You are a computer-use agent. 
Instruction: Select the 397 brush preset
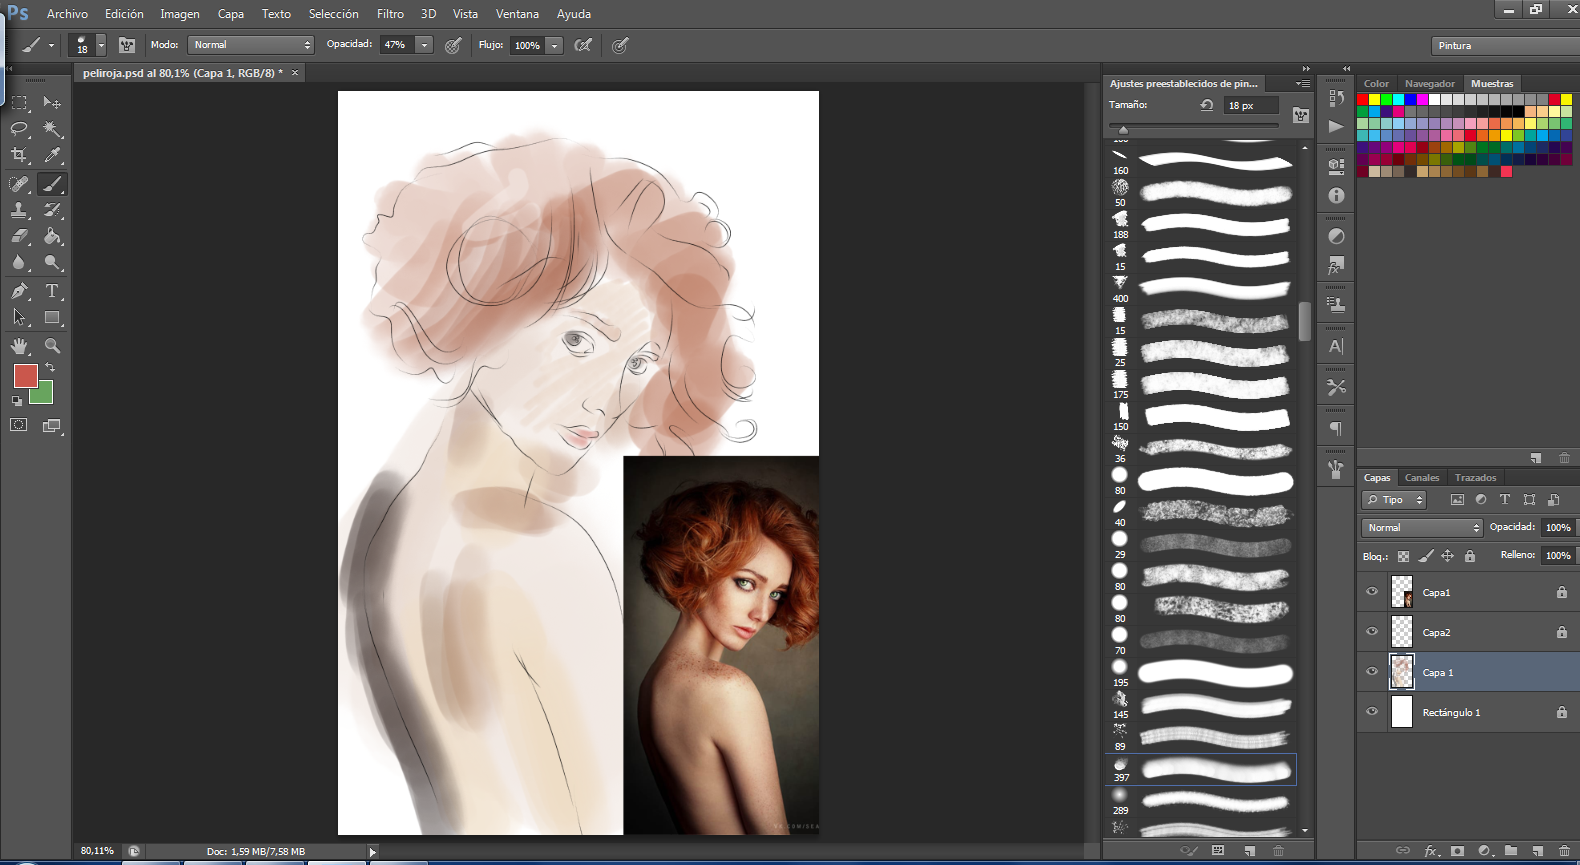pos(1202,769)
